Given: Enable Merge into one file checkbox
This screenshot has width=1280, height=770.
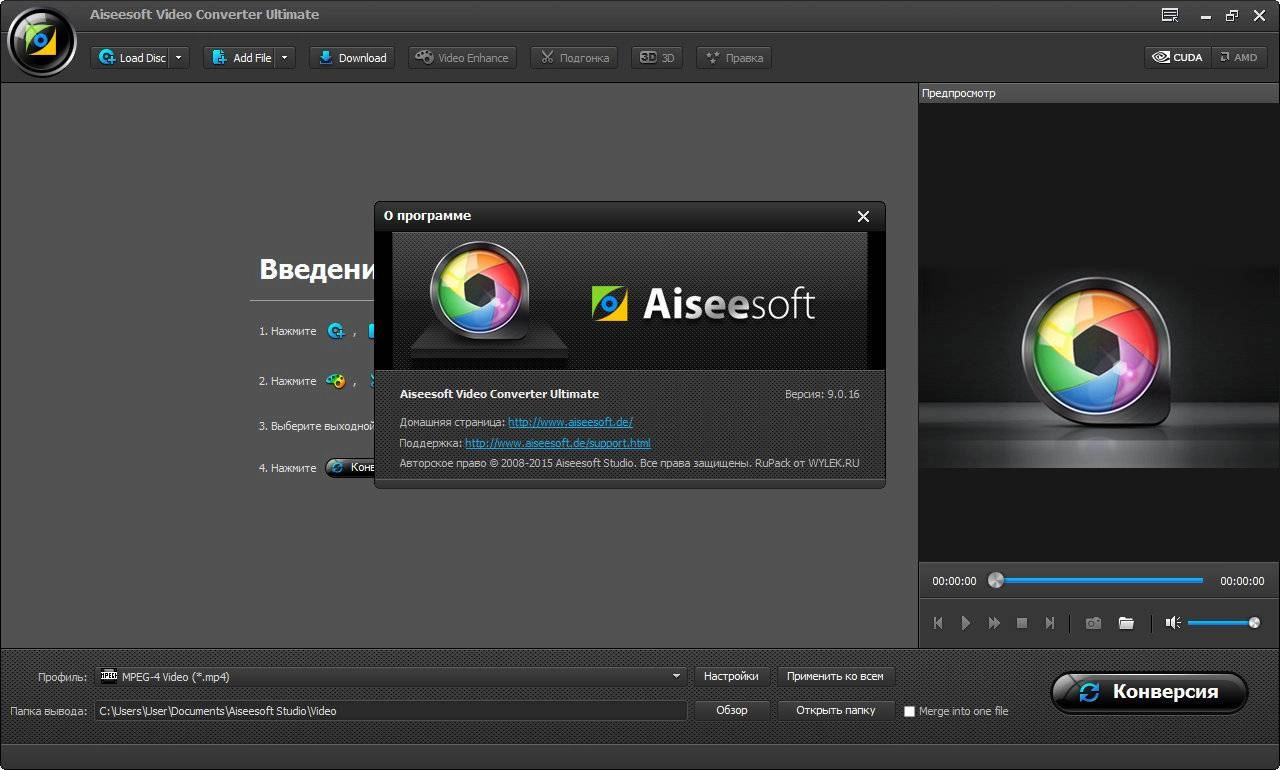Looking at the screenshot, I should pos(909,712).
